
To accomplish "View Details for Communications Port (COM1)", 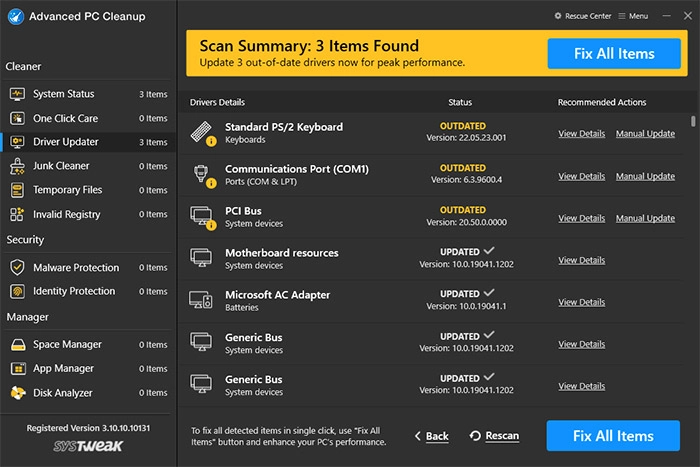I will click(x=582, y=176).
